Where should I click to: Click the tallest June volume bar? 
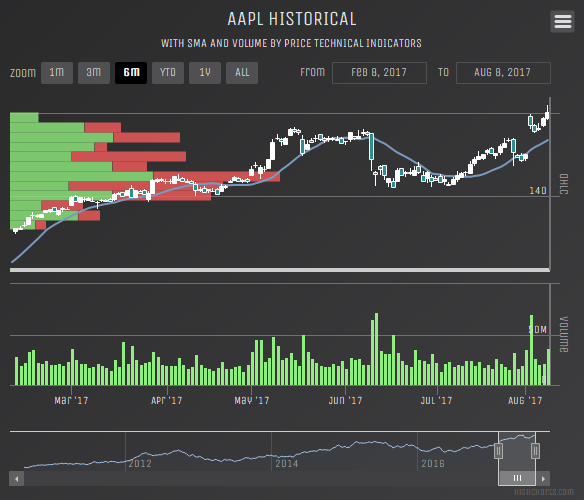click(376, 349)
